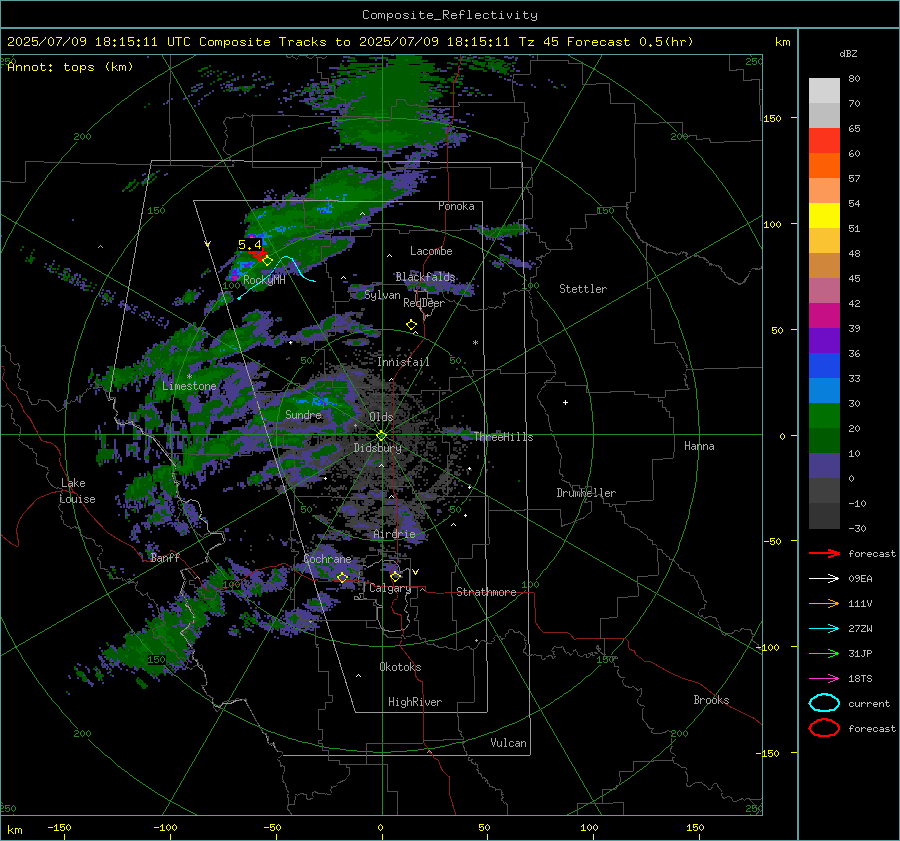Viewport: 900px width, 841px height.
Task: Click the Calgary city label
Action: (x=390, y=588)
